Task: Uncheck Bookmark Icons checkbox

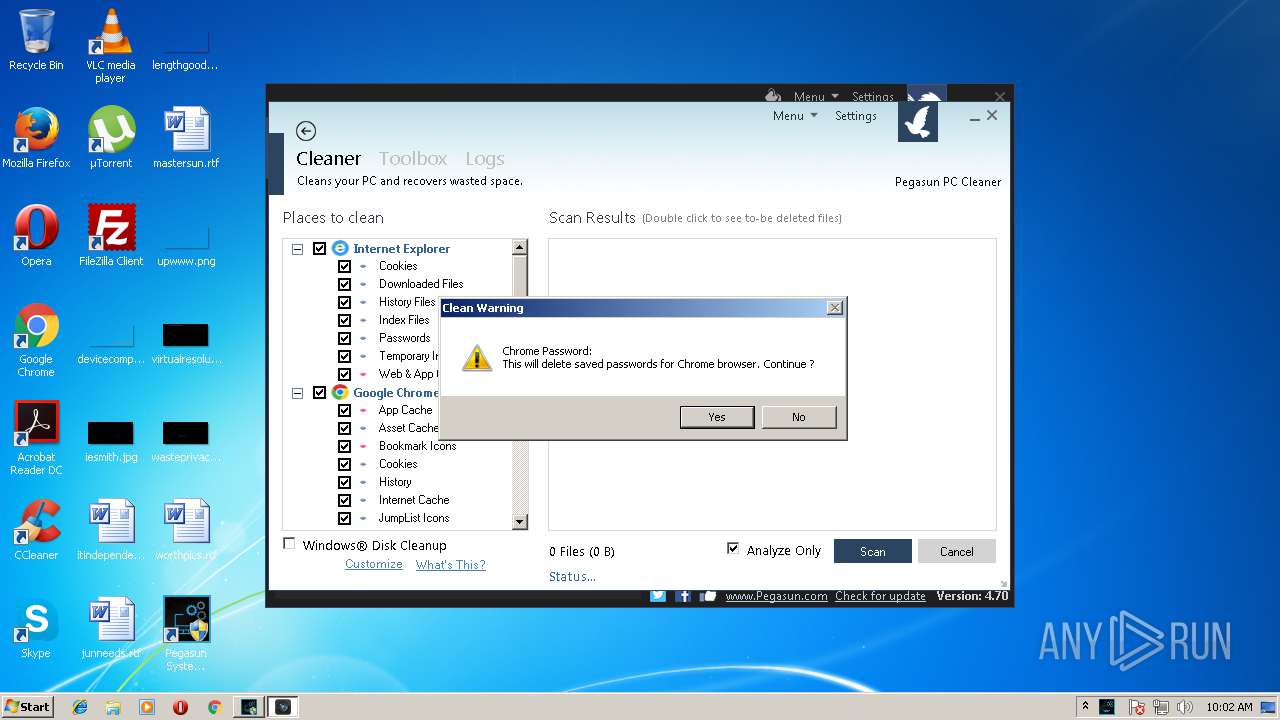Action: pyautogui.click(x=344, y=447)
